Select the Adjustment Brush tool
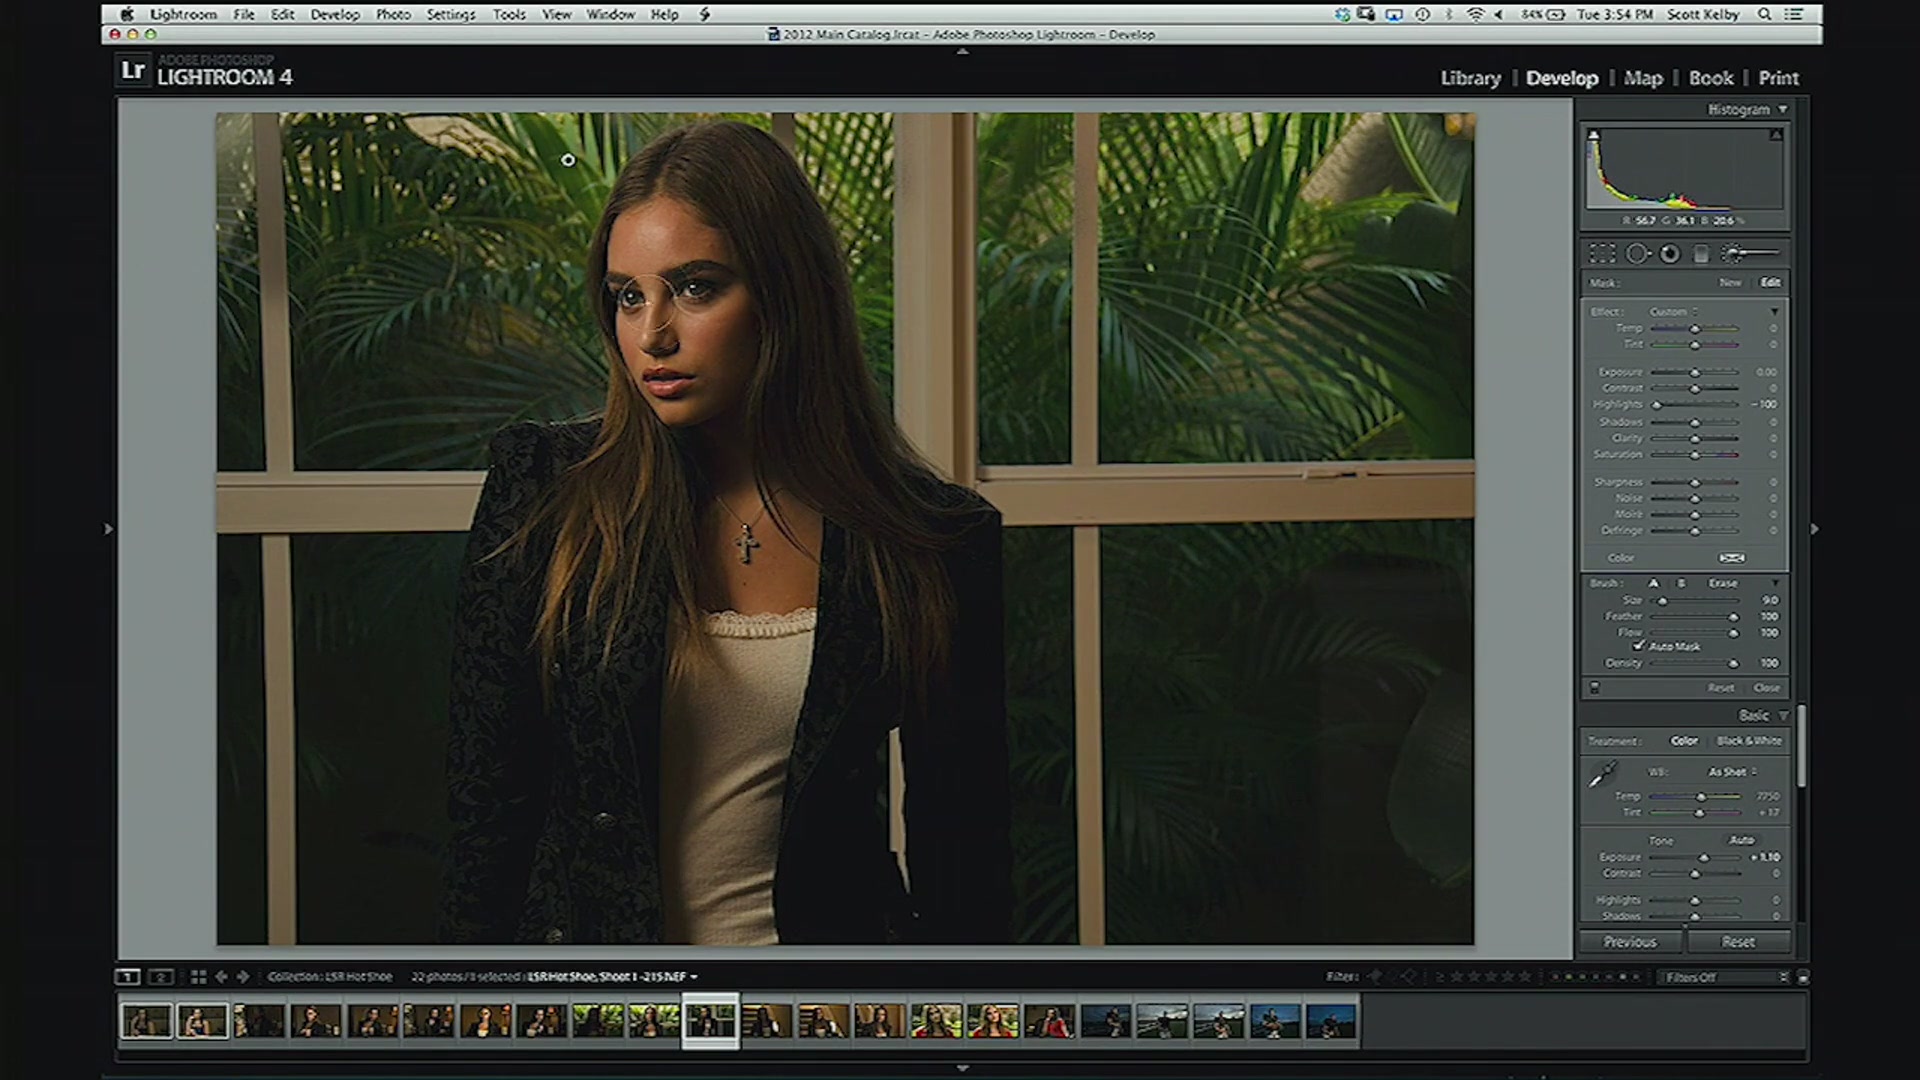Image resolution: width=1920 pixels, height=1080 pixels. coord(1750,254)
